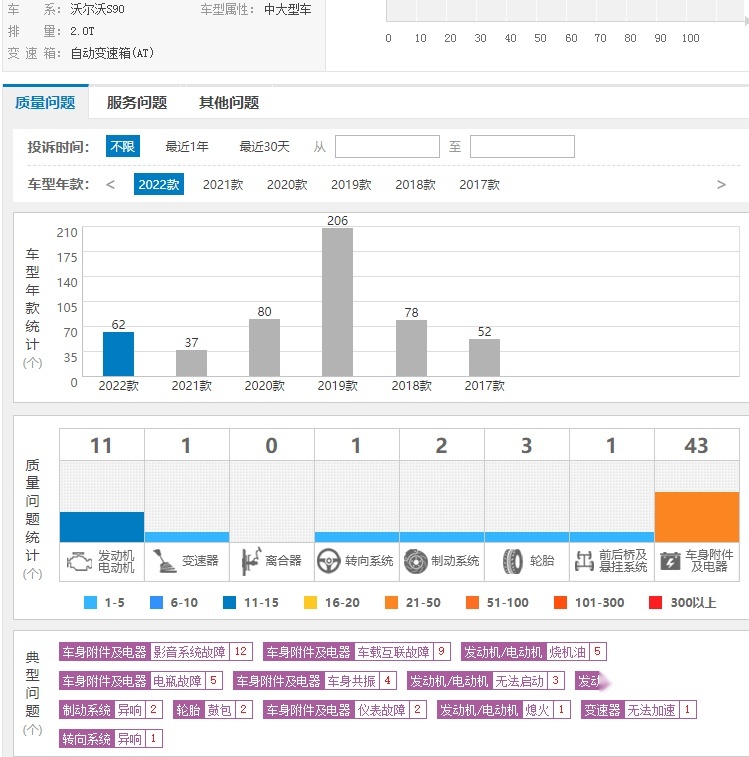Click the 51-100 legend swatch

(x=472, y=603)
